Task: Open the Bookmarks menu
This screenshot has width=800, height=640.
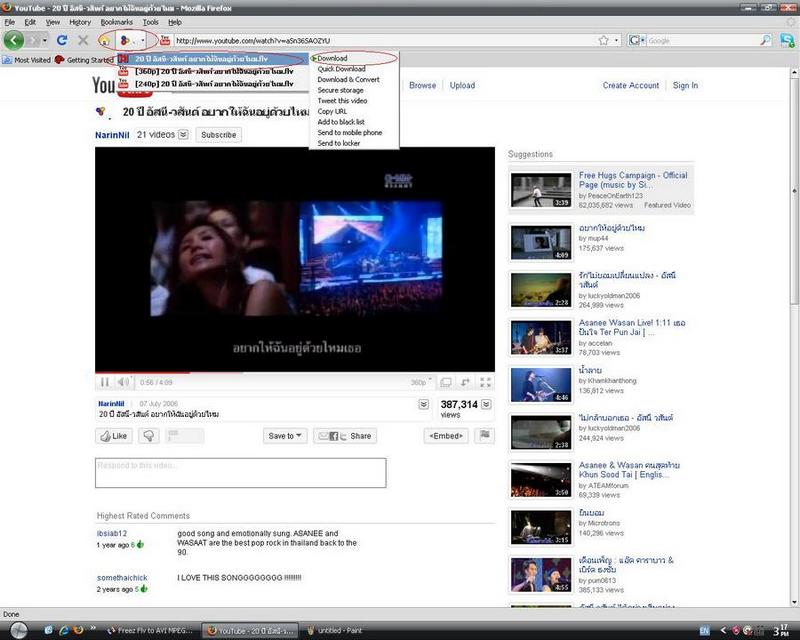Action: pyautogui.click(x=116, y=22)
